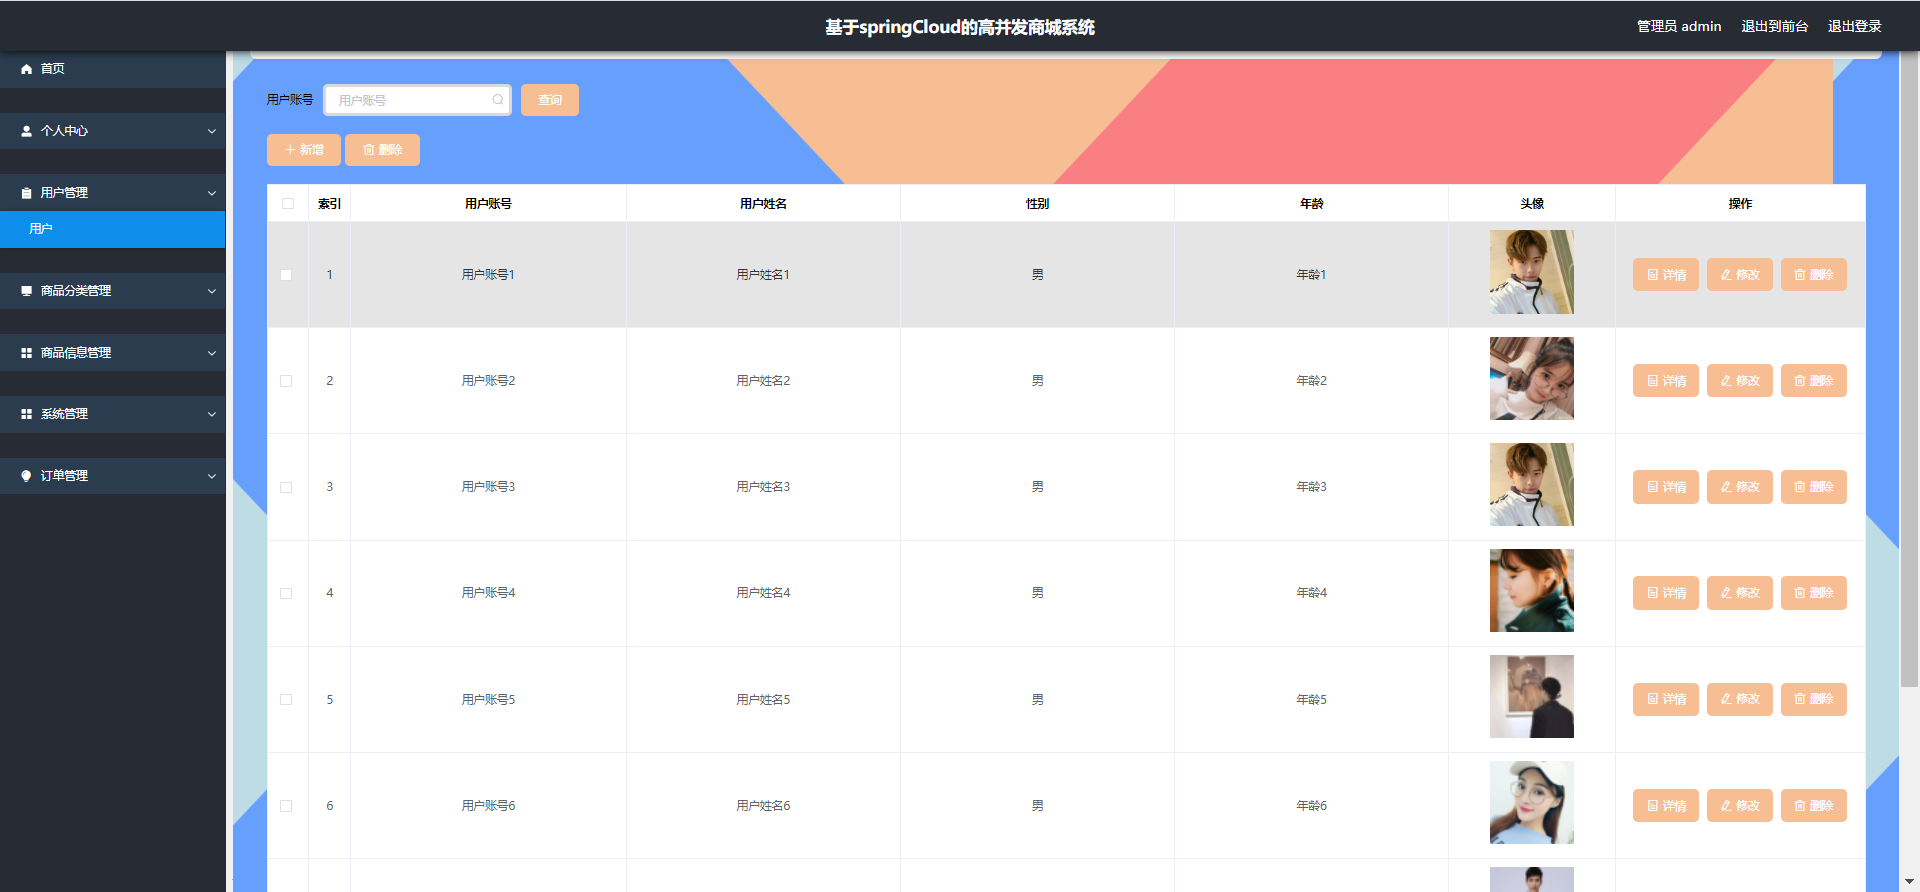The height and width of the screenshot is (892, 1920).
Task: Click 删除 for 用户账号4 row
Action: (1814, 593)
